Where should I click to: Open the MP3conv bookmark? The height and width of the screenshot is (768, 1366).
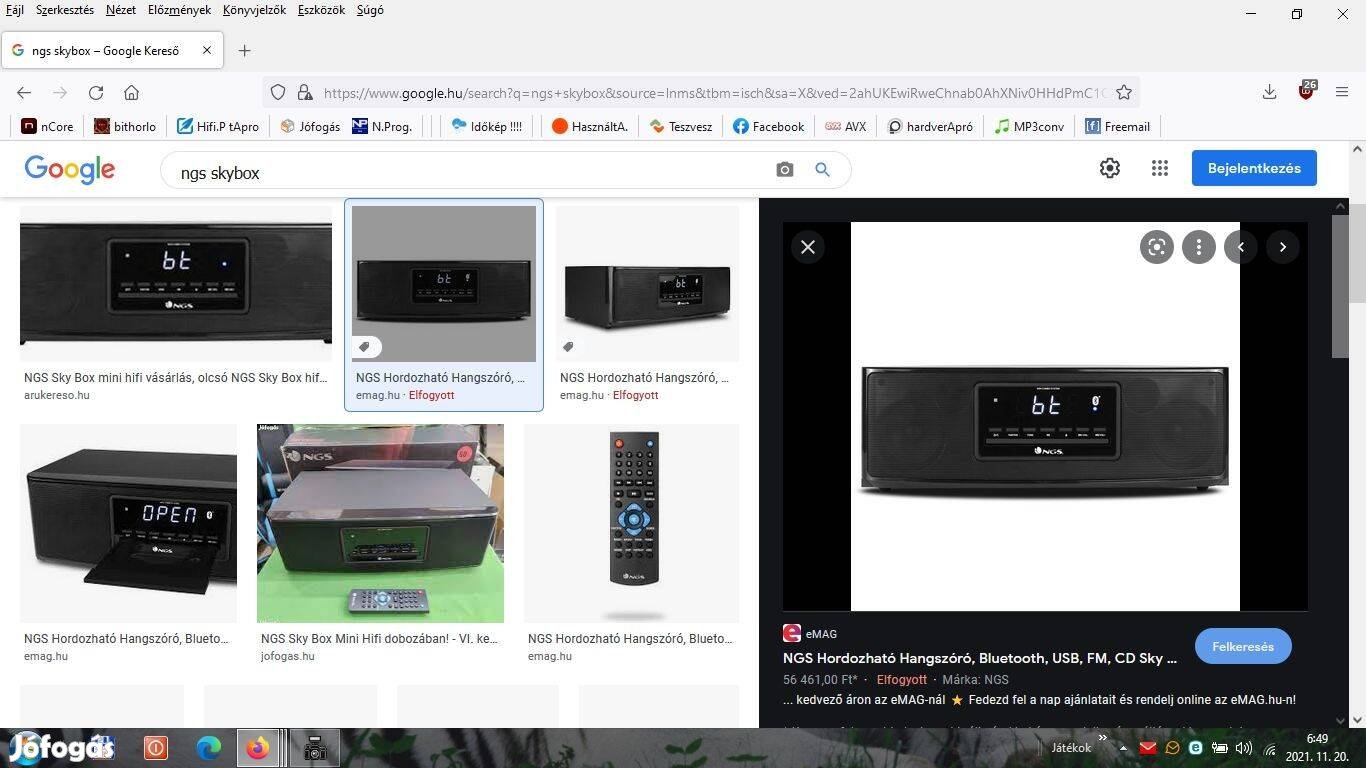1029,126
